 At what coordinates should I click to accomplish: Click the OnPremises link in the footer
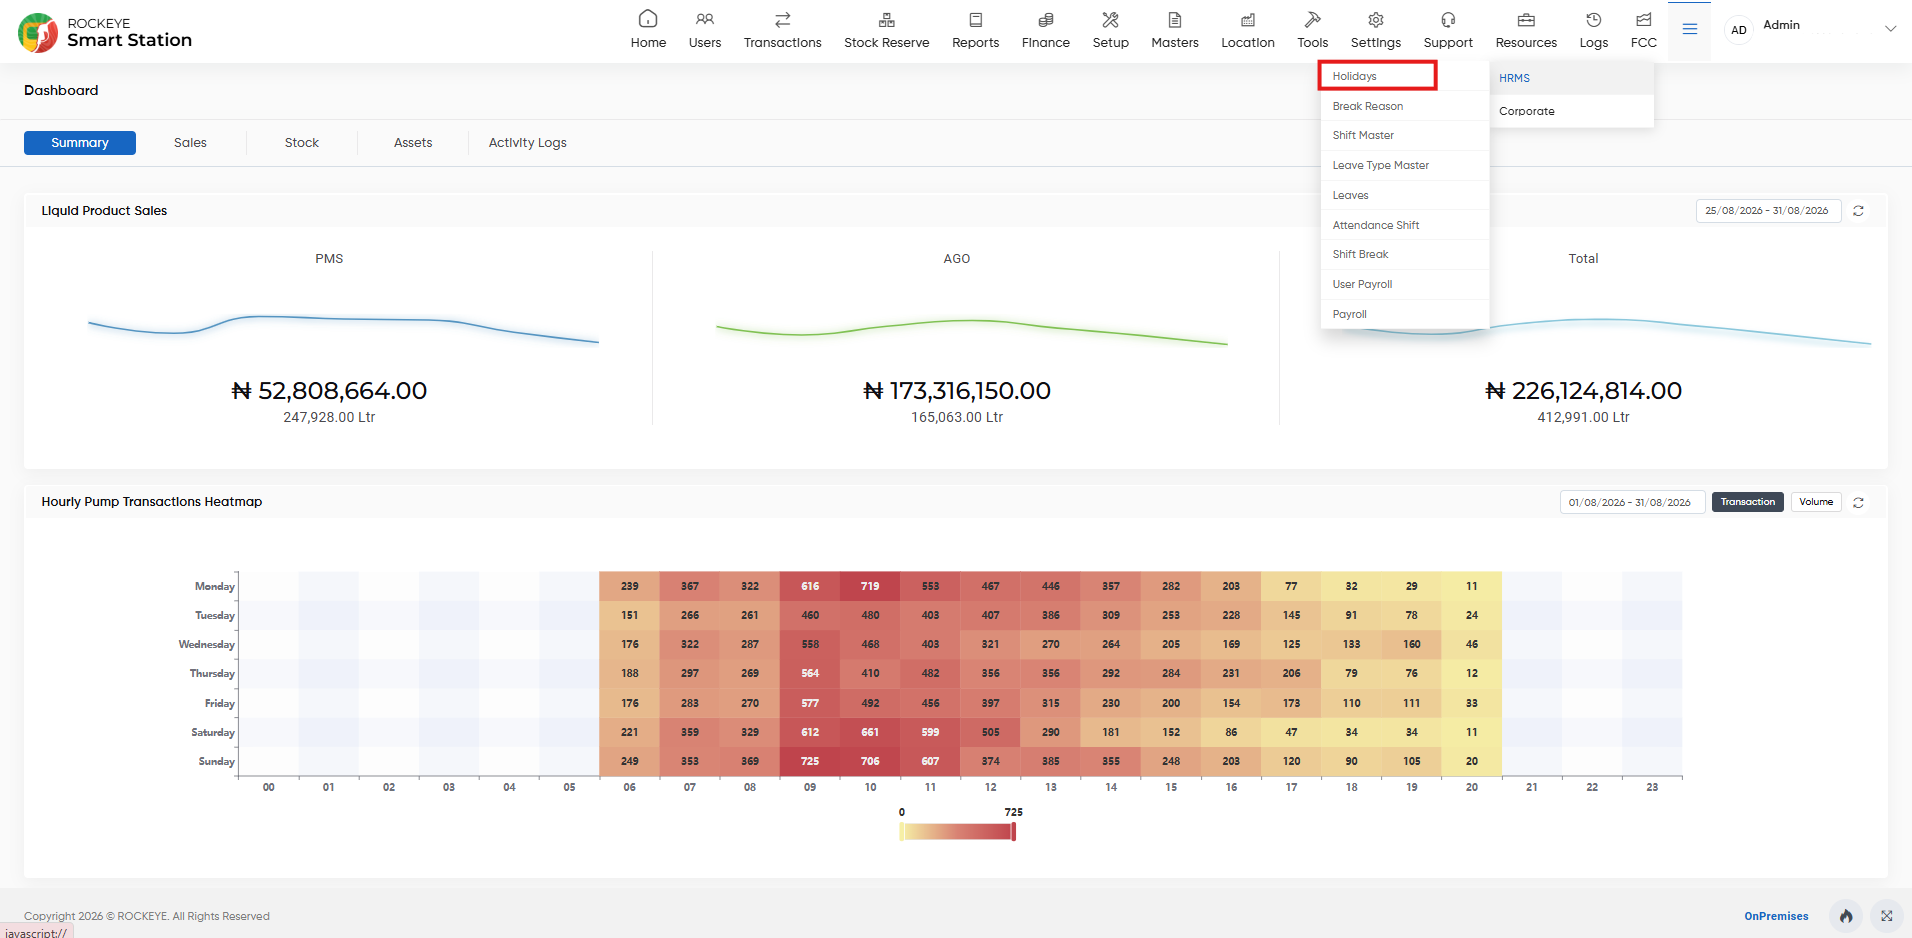click(1776, 916)
